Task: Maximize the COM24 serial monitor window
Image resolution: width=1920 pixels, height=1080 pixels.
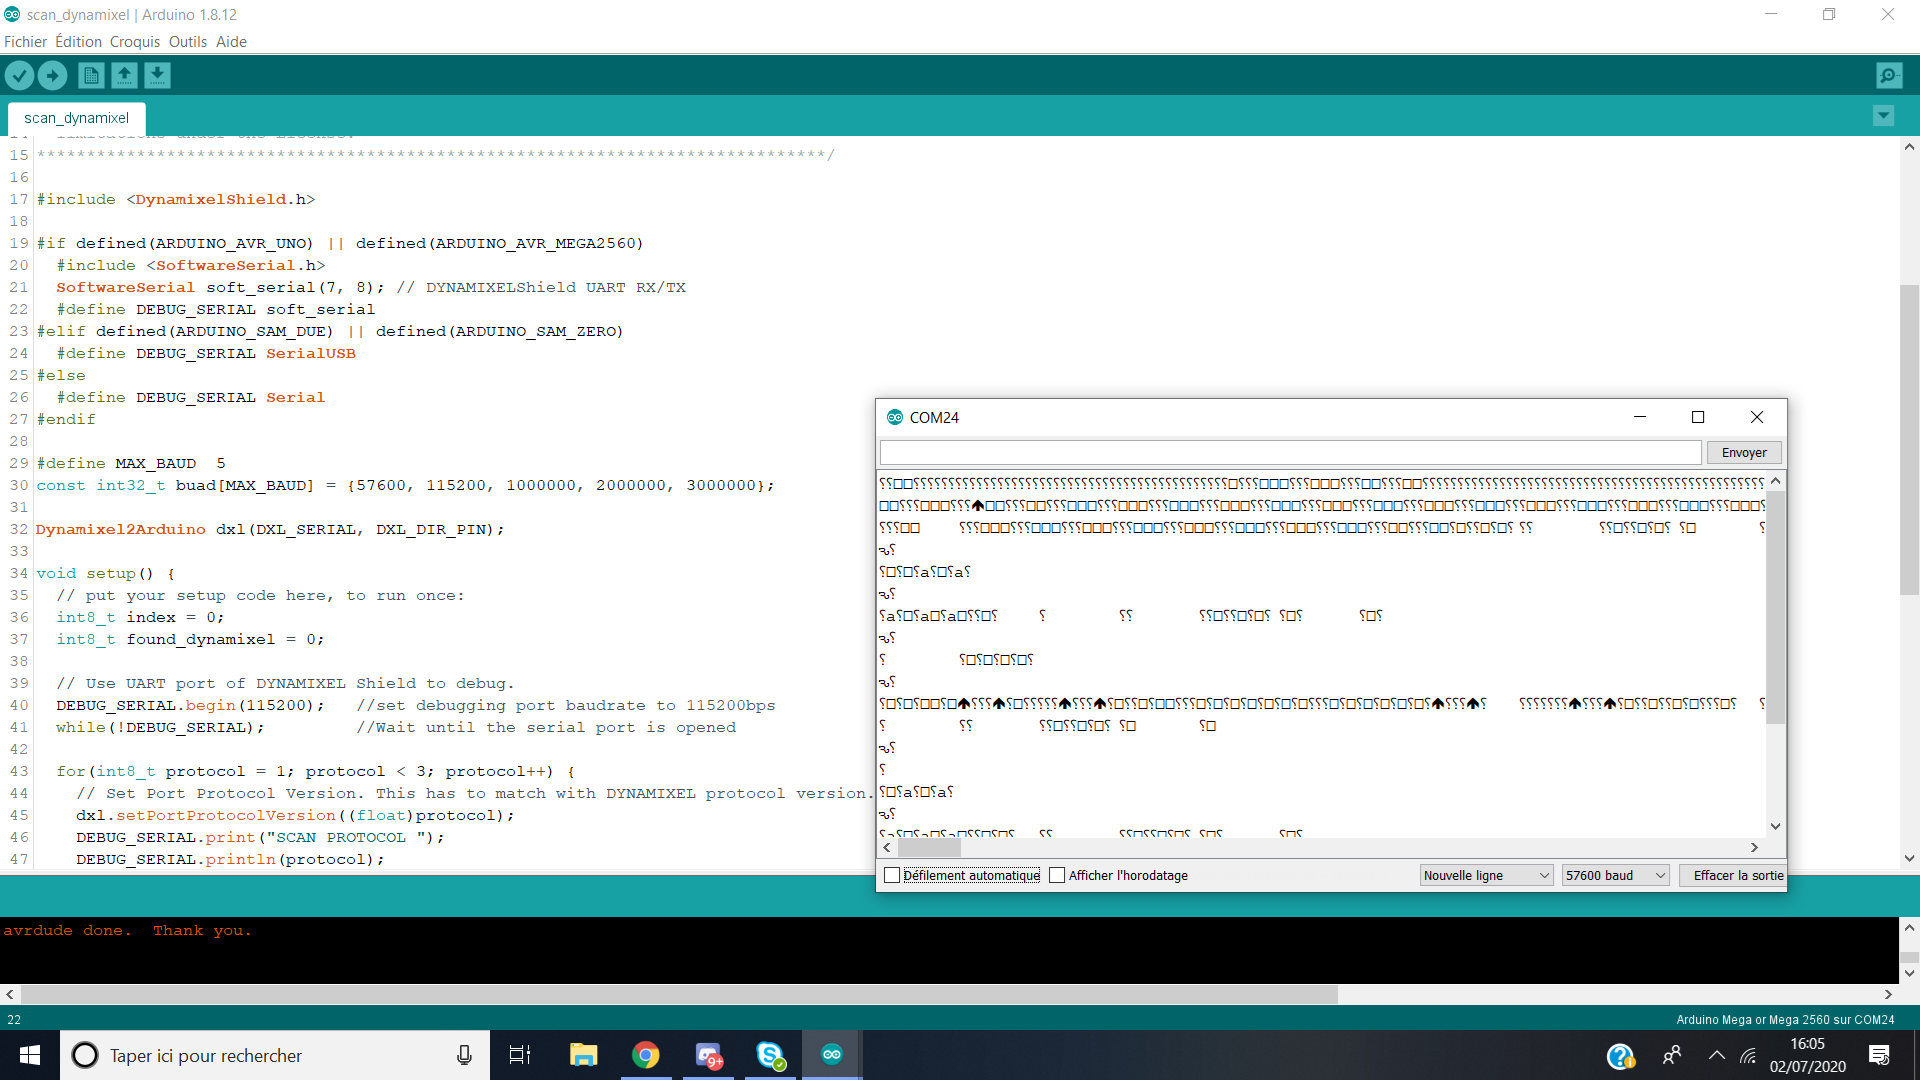Action: (1697, 417)
